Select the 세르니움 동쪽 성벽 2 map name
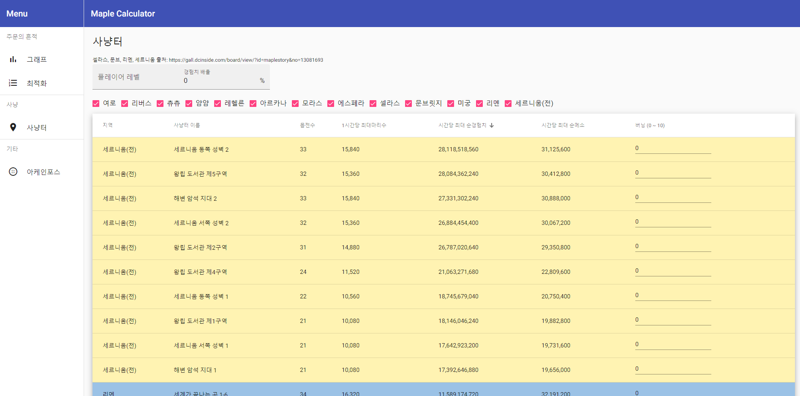This screenshot has width=800, height=396. click(201, 150)
